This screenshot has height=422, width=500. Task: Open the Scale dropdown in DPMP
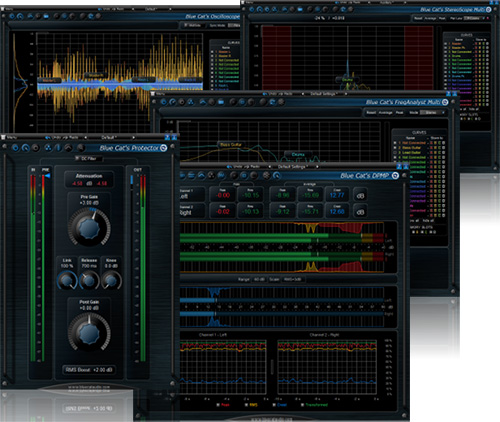tap(293, 279)
